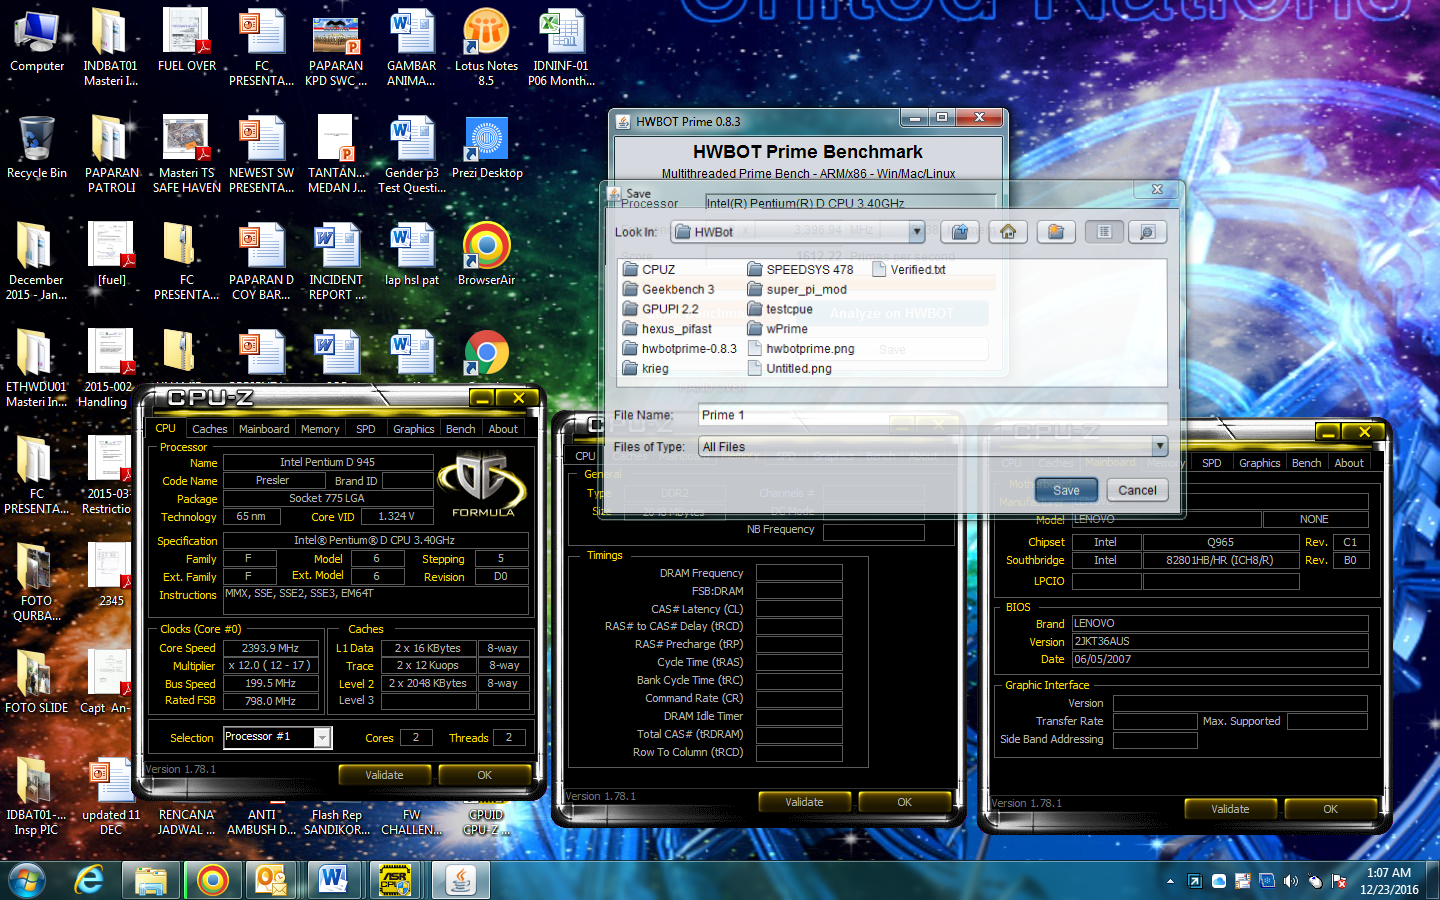Open the lap hsl pat document

tap(411, 254)
